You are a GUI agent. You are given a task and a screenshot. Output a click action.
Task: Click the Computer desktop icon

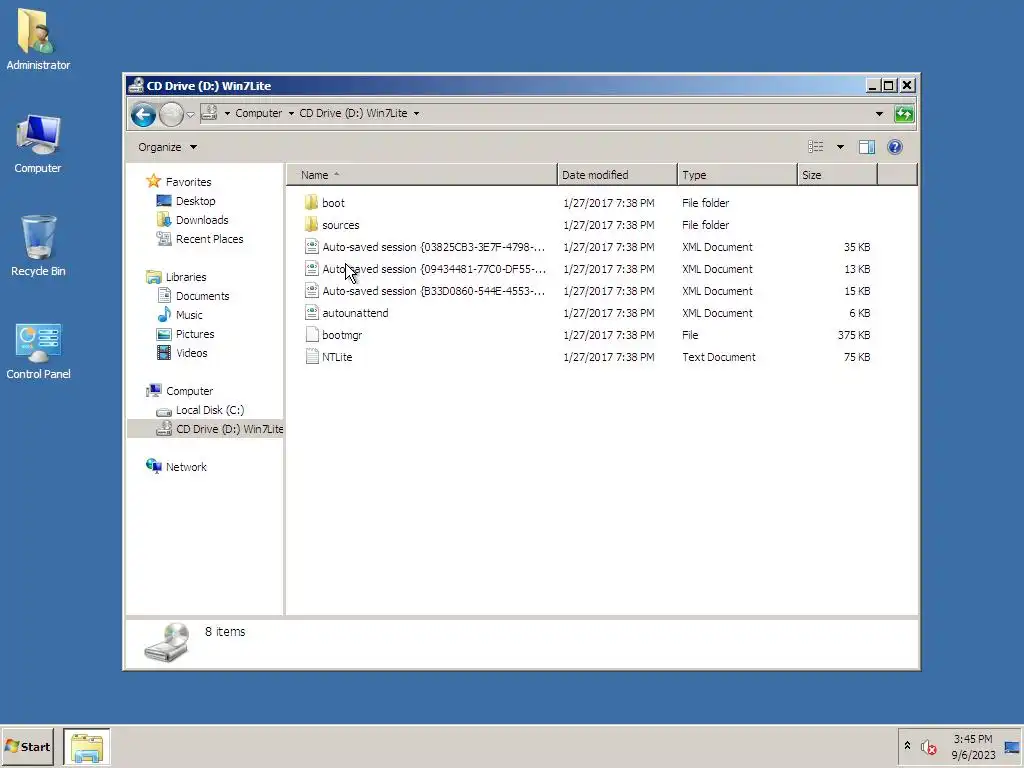(x=38, y=144)
